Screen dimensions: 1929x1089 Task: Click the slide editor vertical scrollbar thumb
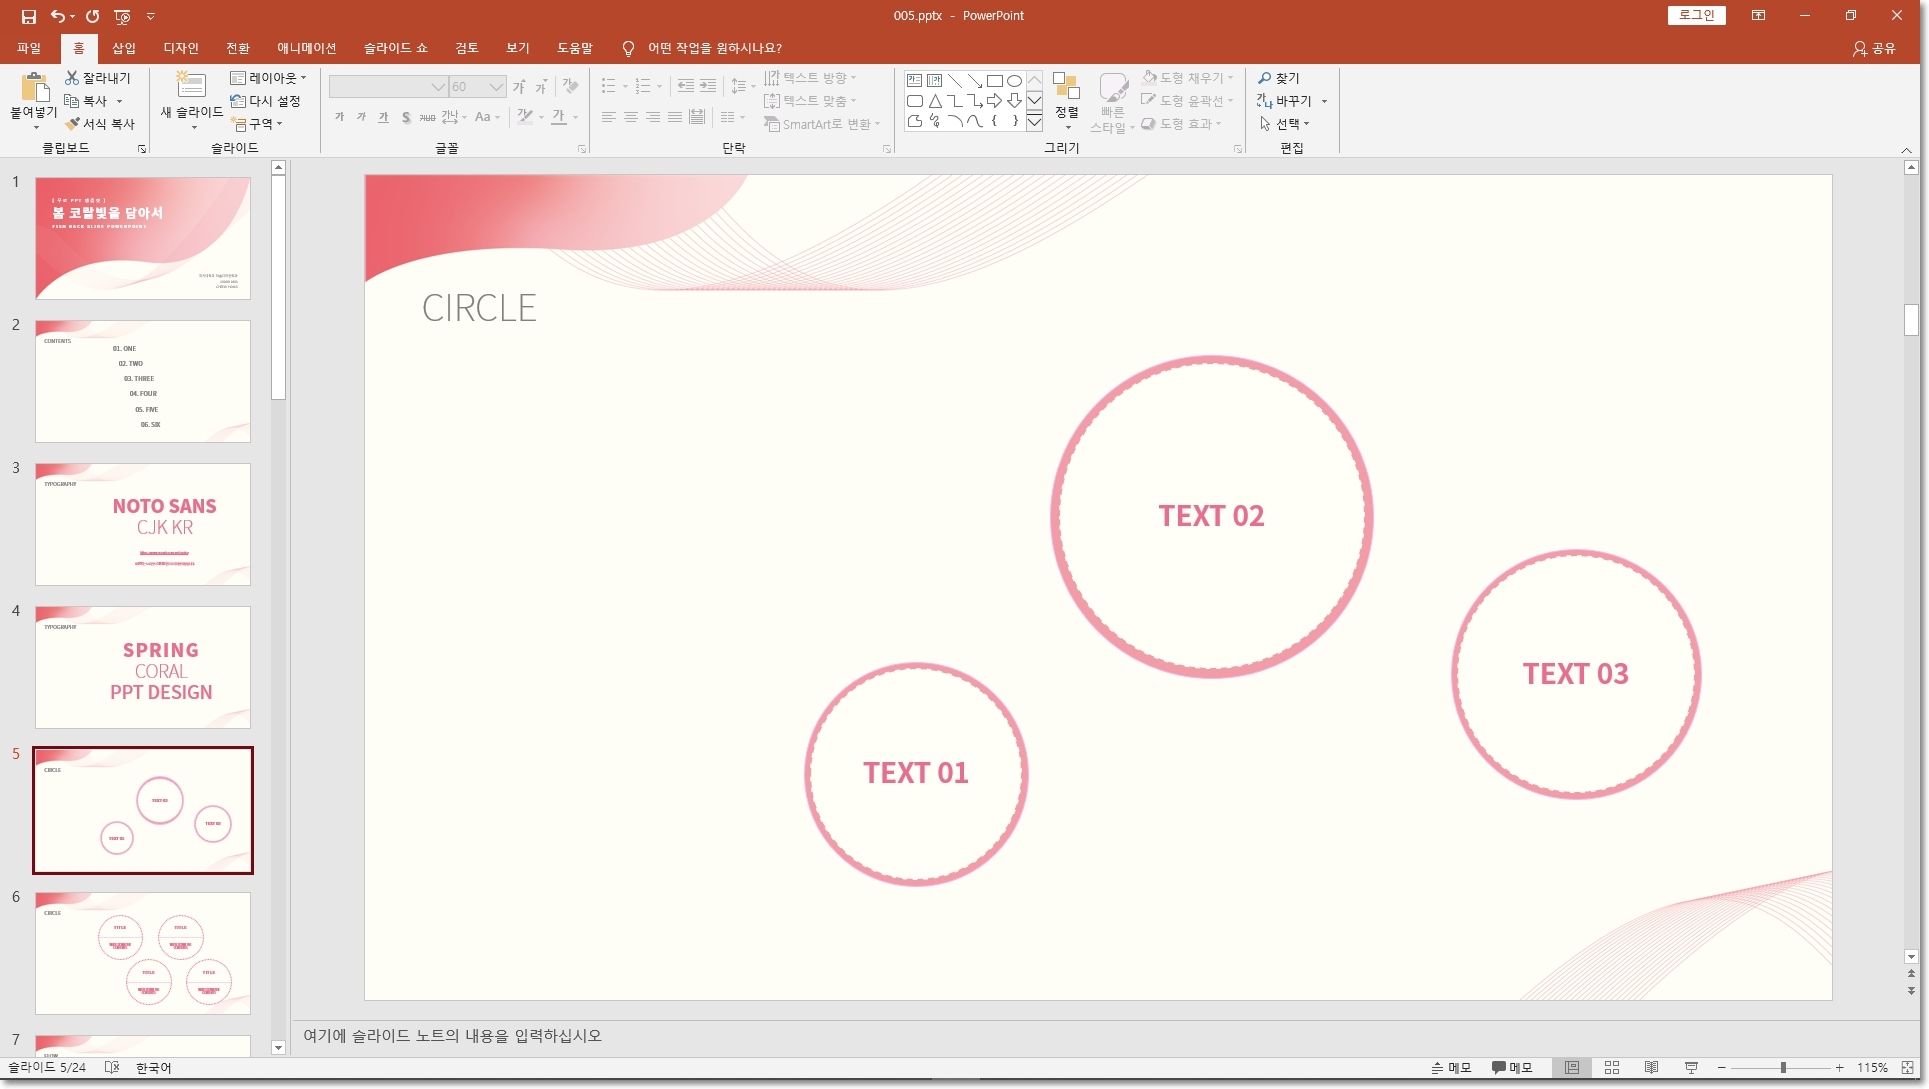click(x=1911, y=320)
